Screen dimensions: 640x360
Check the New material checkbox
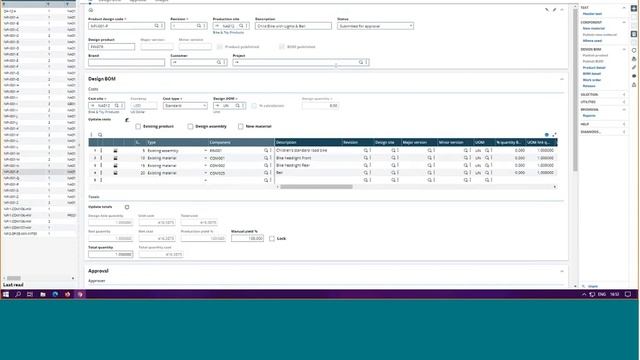tap(241, 127)
